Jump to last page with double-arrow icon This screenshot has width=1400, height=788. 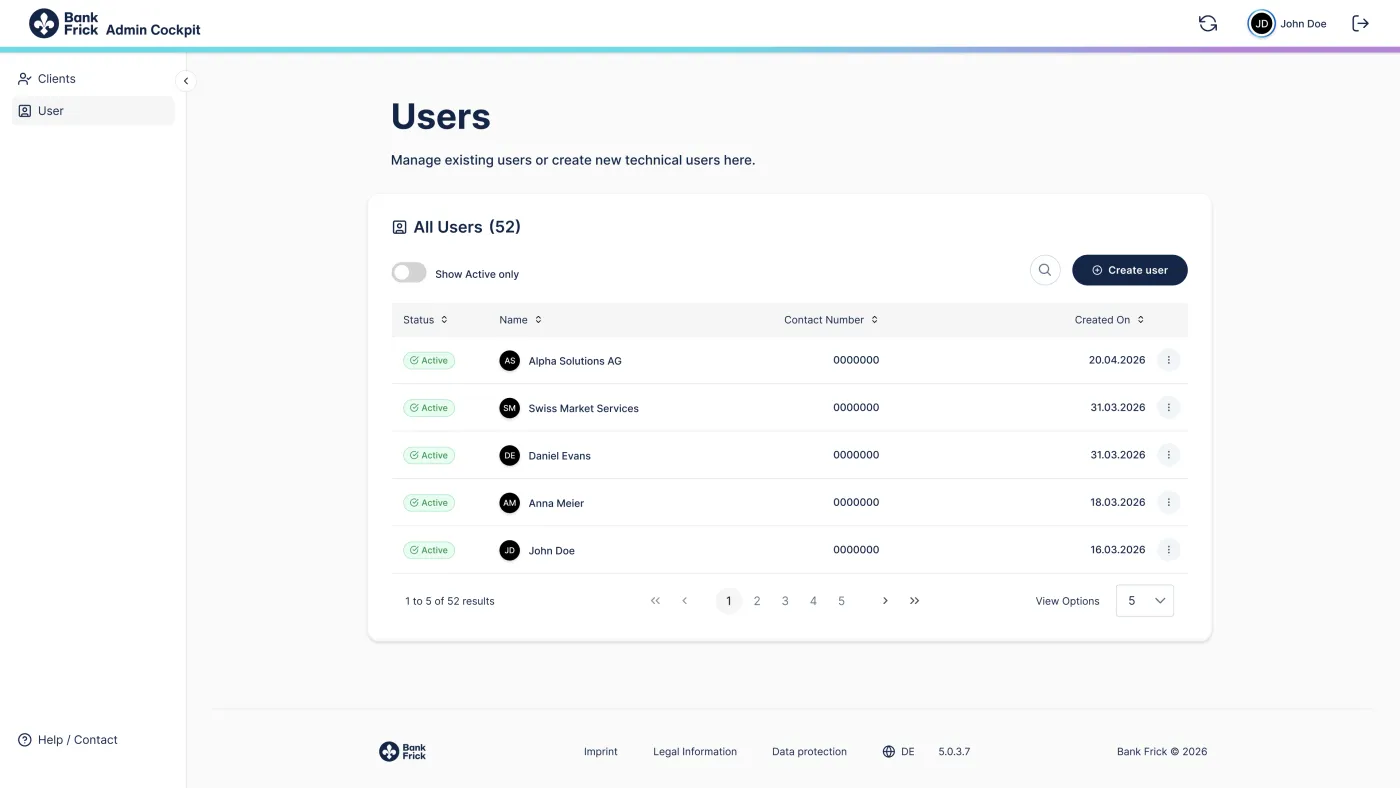914,601
